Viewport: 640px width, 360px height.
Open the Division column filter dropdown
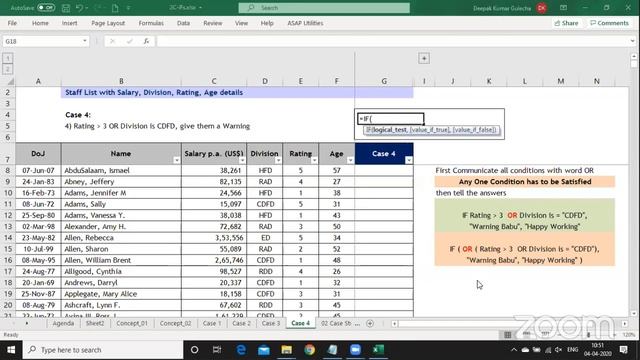tap(278, 160)
